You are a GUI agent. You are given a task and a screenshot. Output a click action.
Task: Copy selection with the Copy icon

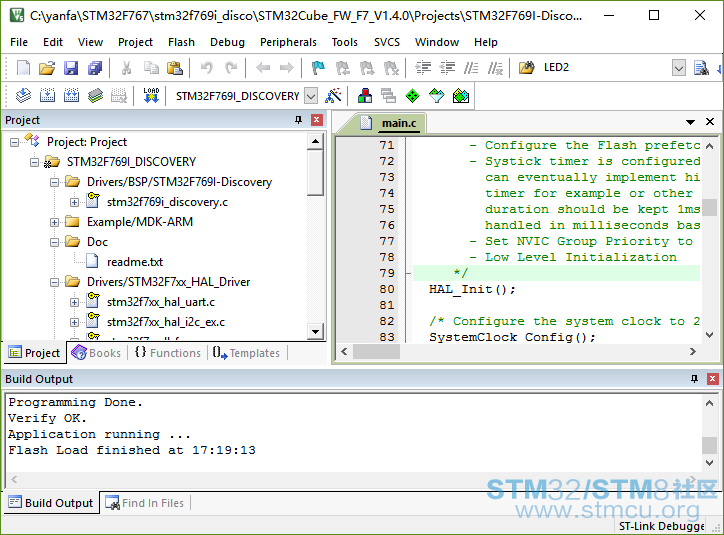pos(151,68)
